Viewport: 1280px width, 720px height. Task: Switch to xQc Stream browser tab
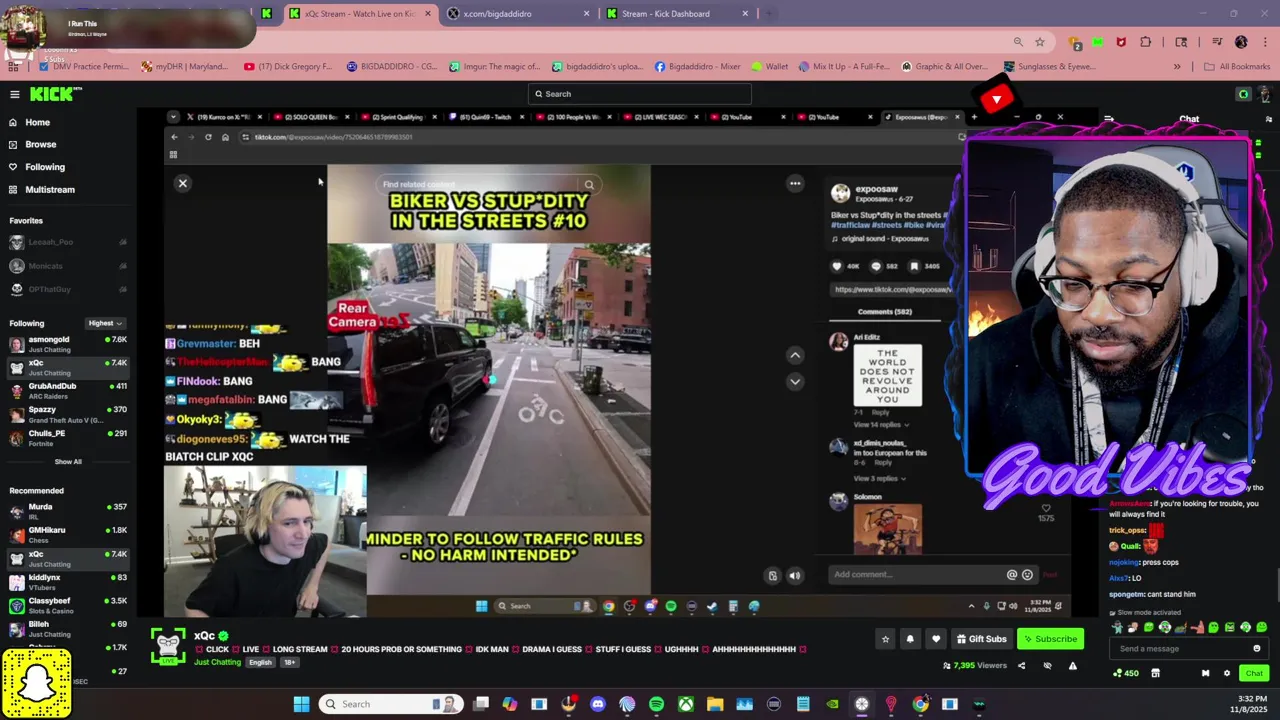(360, 14)
